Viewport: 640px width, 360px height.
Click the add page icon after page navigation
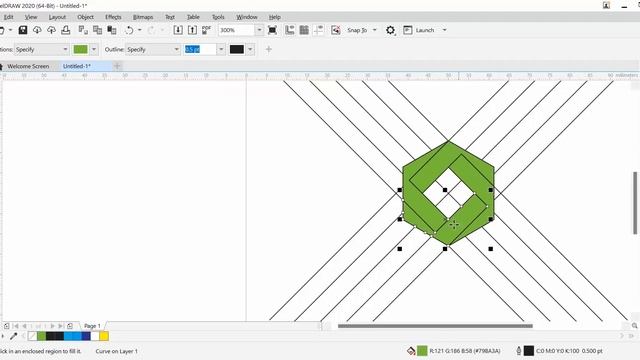pos(70,326)
